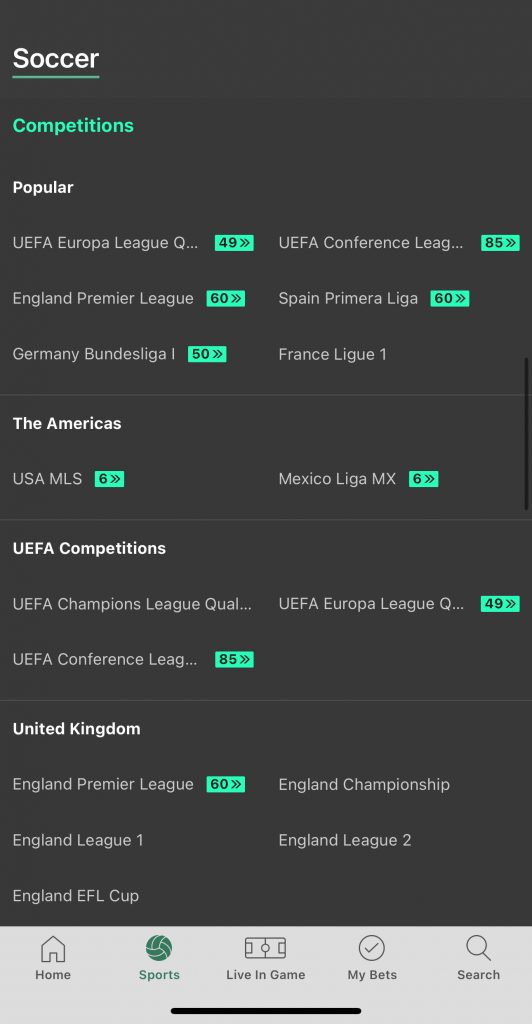Open England League 2
532x1024 pixels.
point(345,840)
